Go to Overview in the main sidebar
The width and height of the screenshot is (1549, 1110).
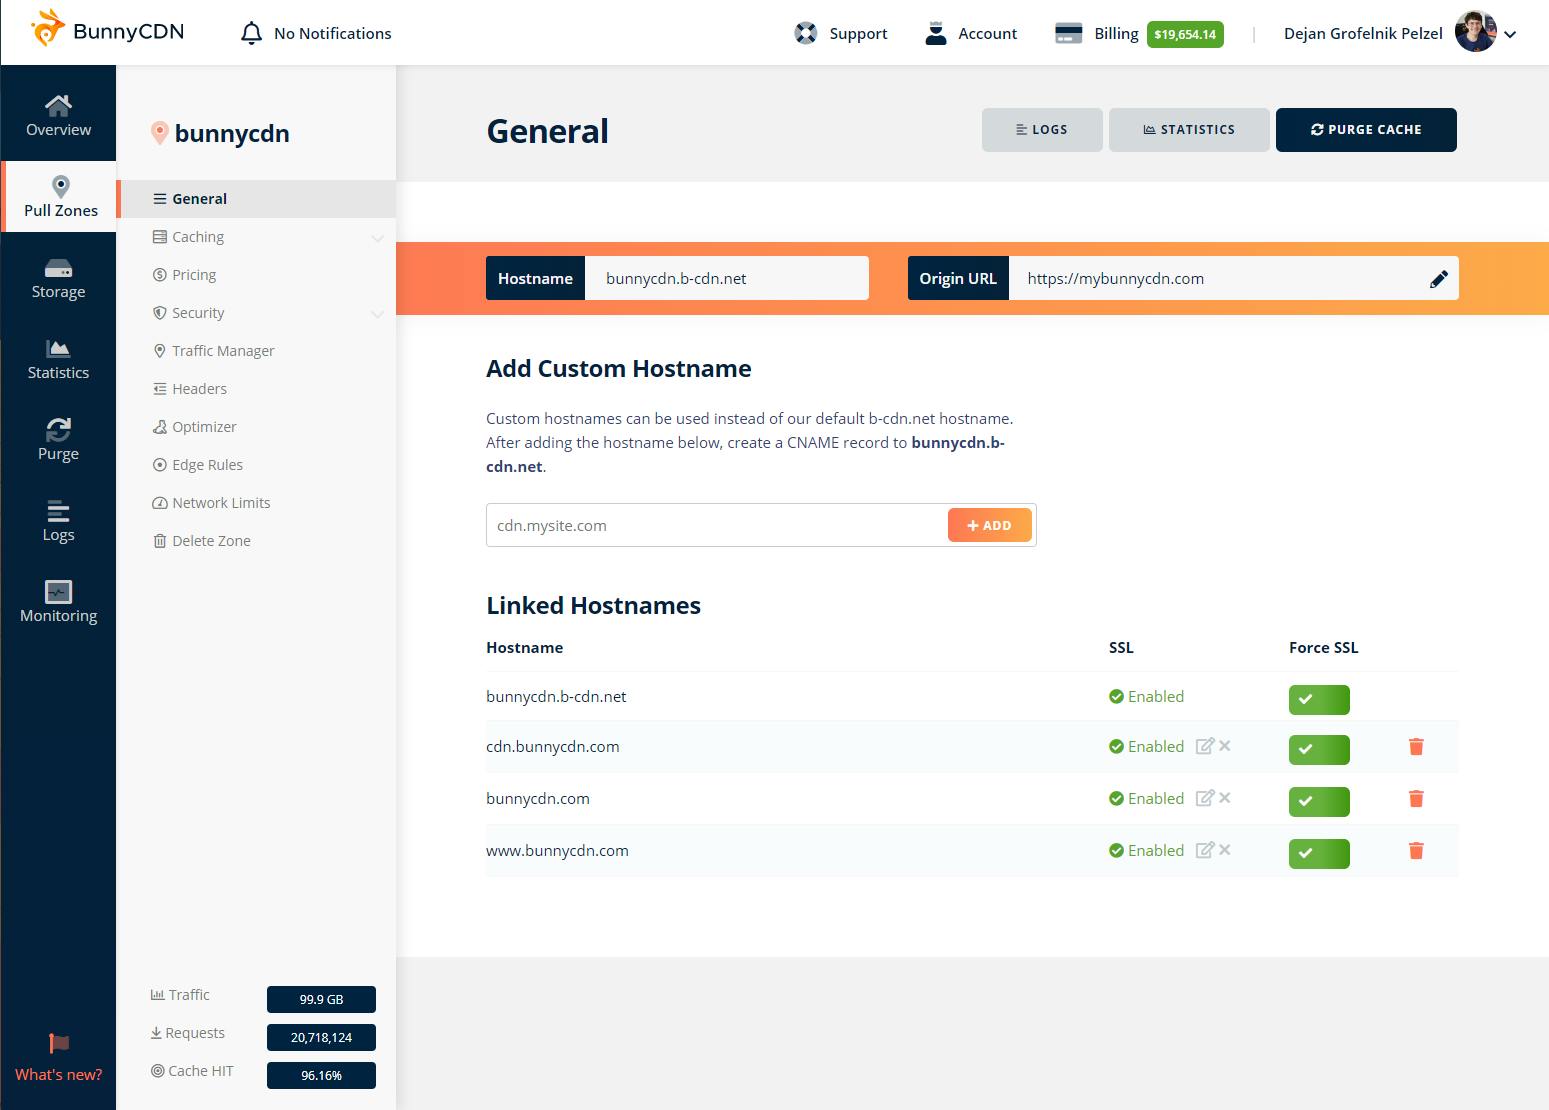click(x=58, y=114)
